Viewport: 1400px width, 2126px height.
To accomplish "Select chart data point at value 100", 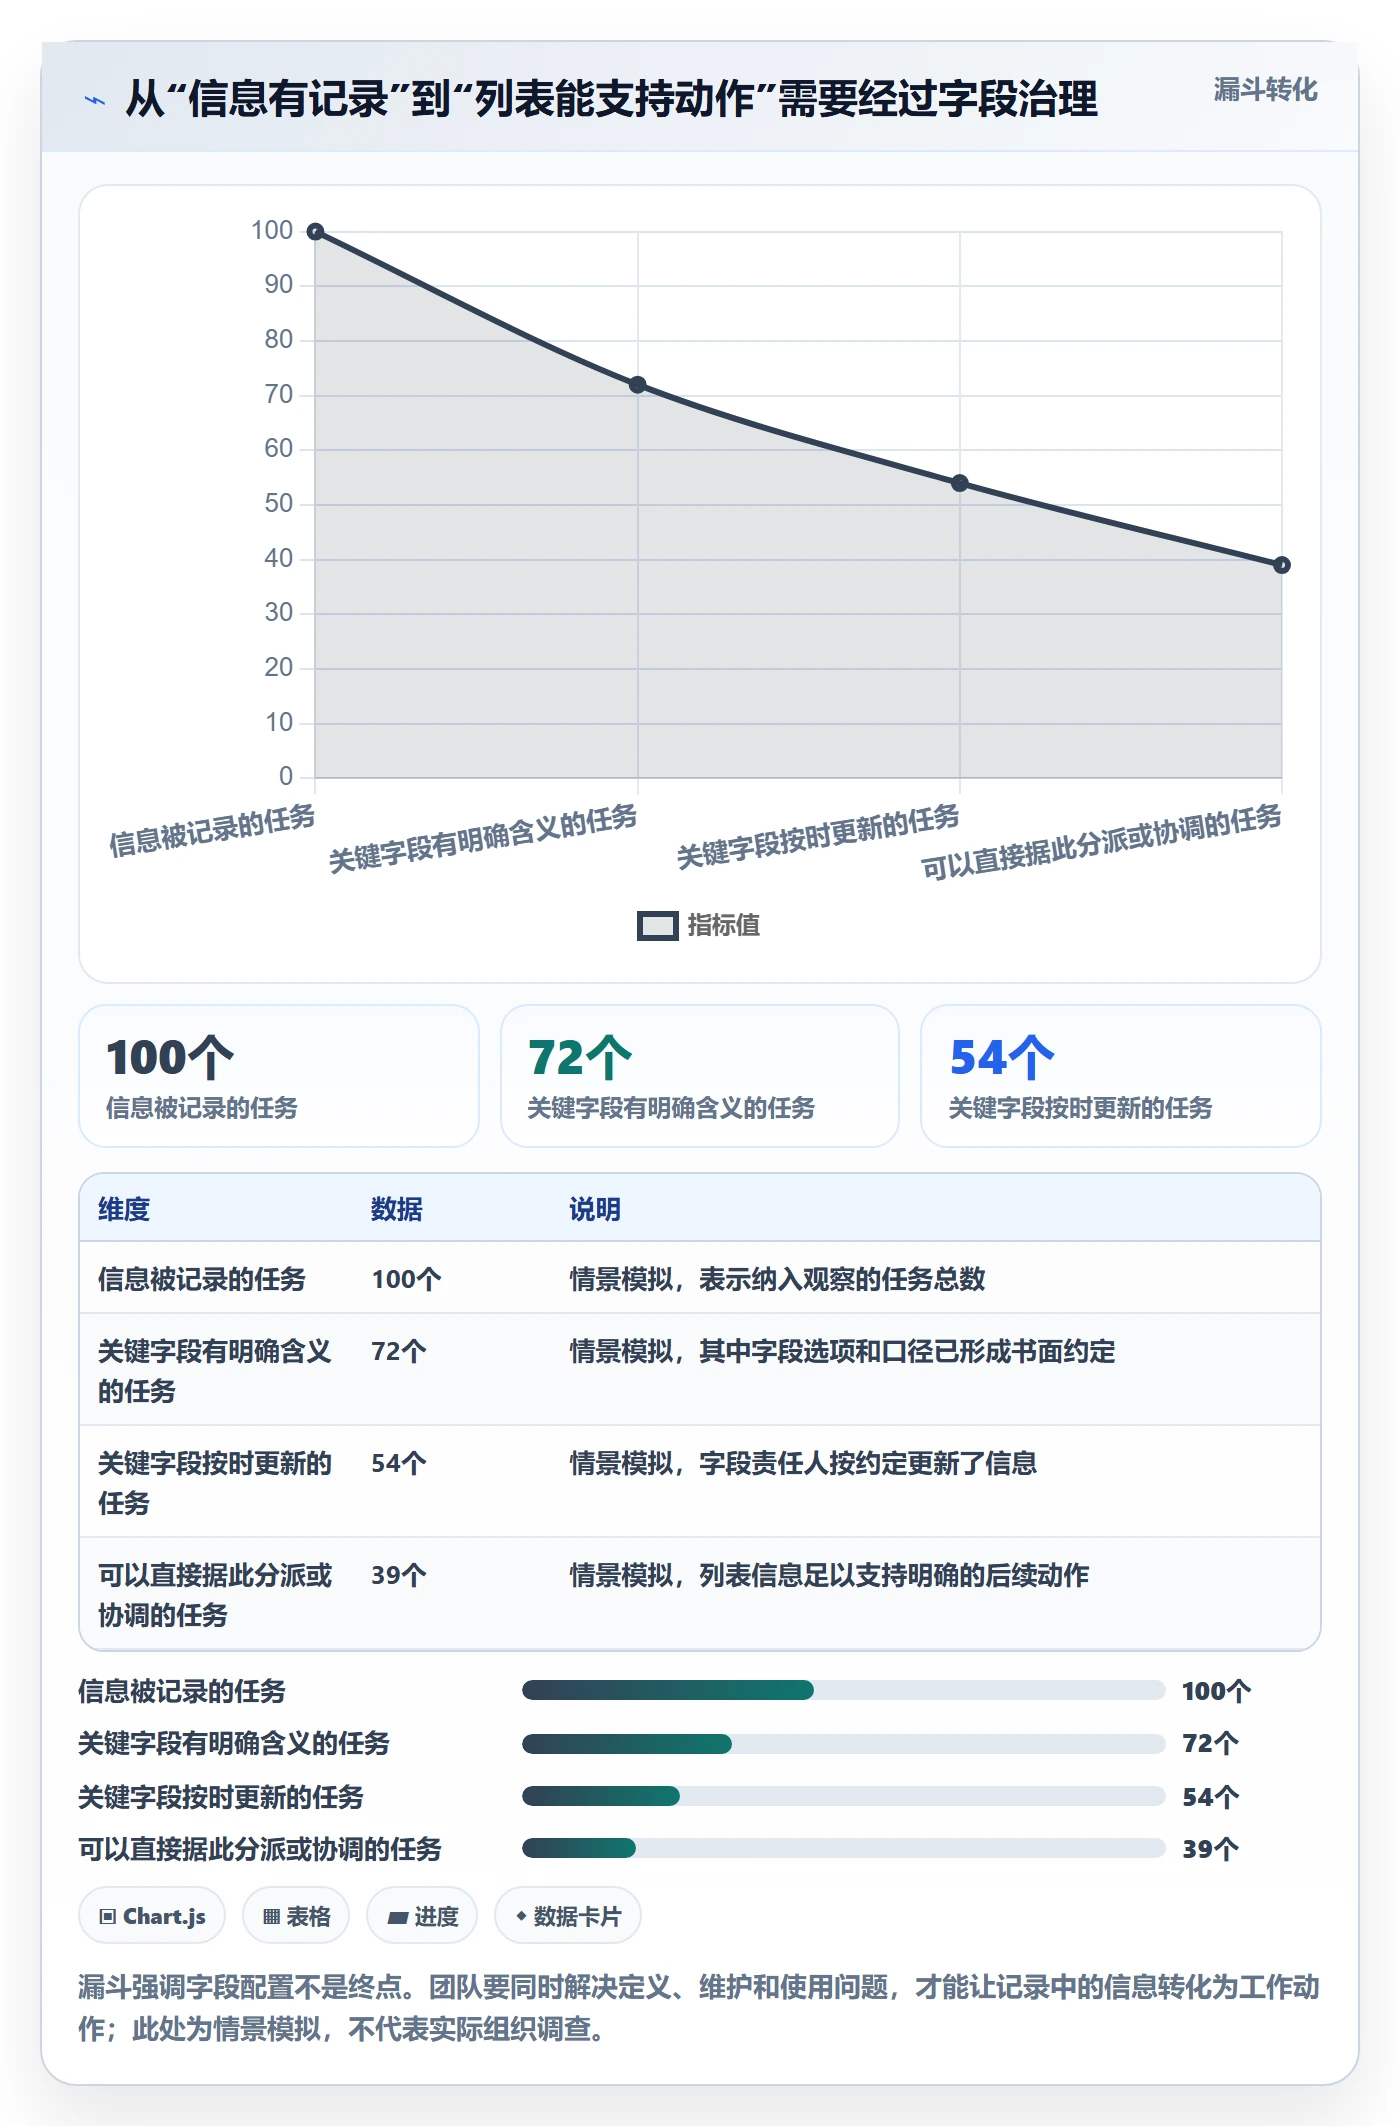I will pyautogui.click(x=315, y=232).
